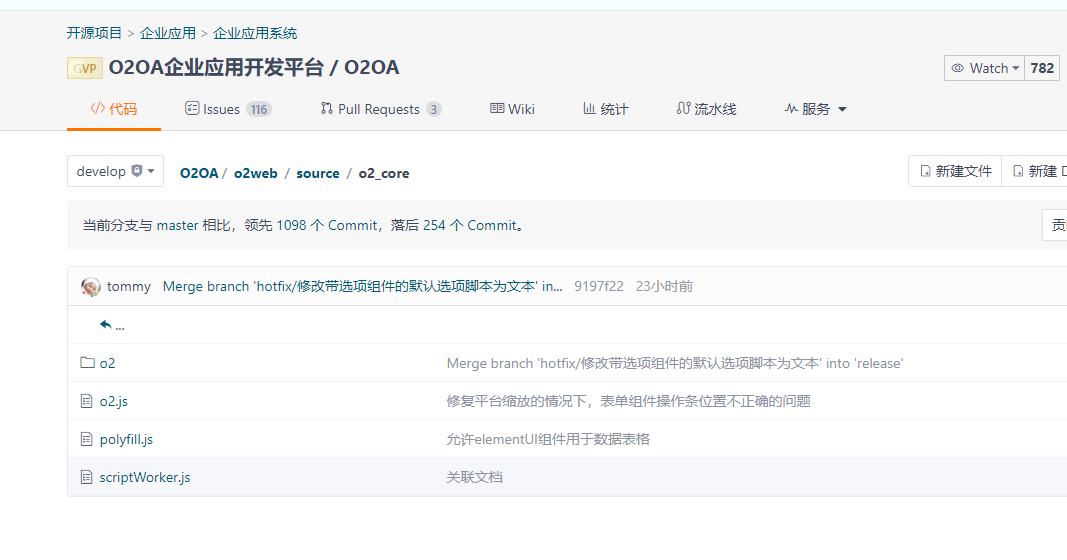Screen dimensions: 1067x560
Task: Click the o2.js file icon
Action: (x=87, y=401)
